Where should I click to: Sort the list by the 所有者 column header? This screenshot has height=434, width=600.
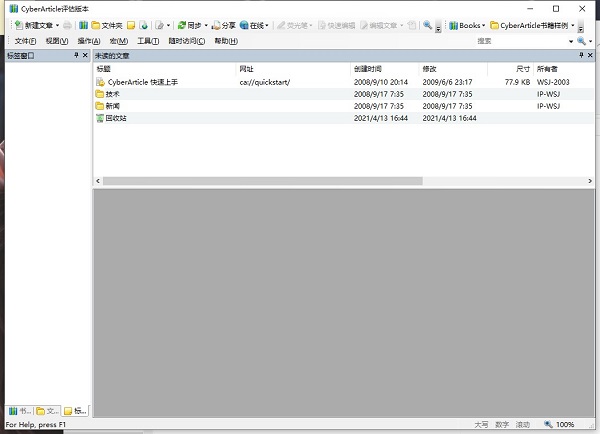[x=564, y=69]
